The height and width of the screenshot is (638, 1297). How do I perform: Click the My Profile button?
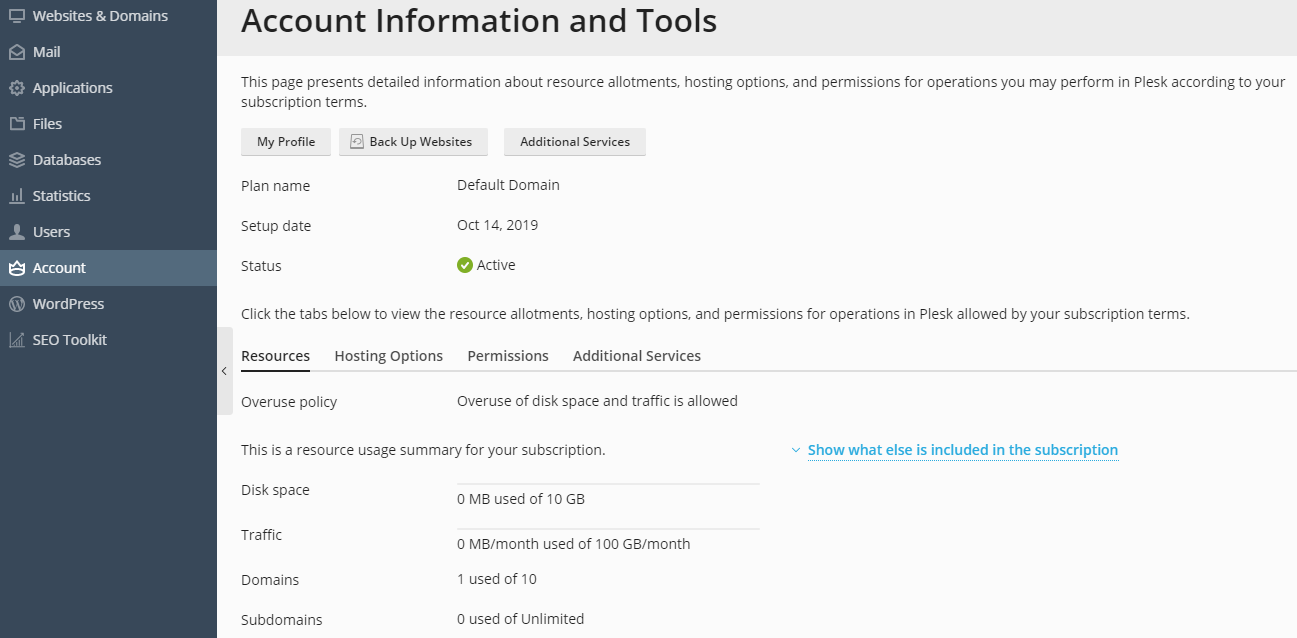[286, 142]
